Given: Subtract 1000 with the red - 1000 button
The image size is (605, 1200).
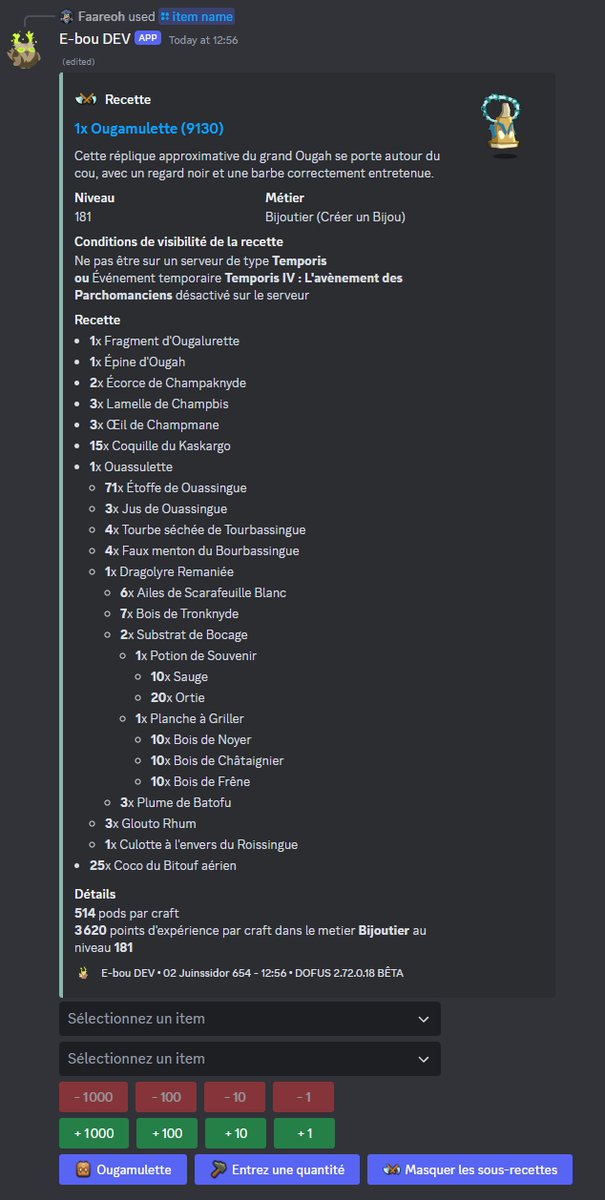Looking at the screenshot, I should (x=94, y=1097).
